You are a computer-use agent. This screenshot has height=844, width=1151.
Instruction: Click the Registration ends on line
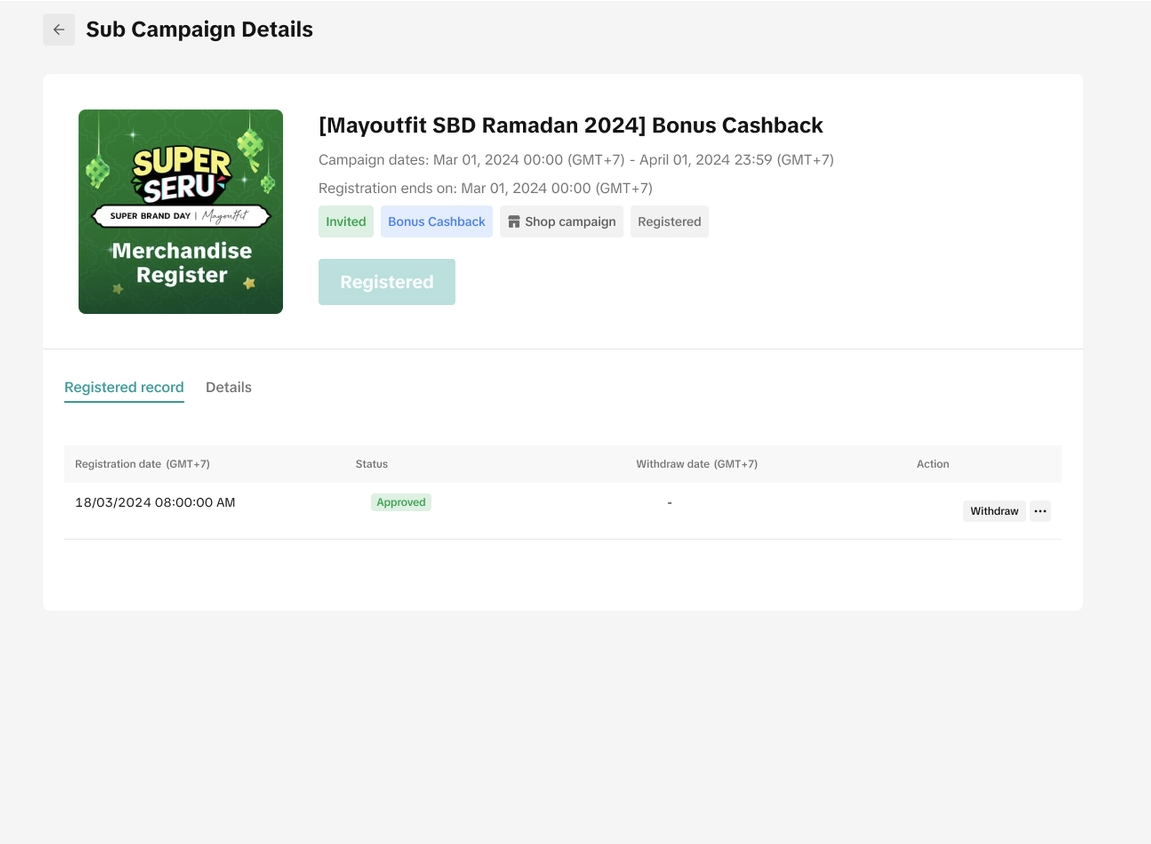click(x=485, y=189)
